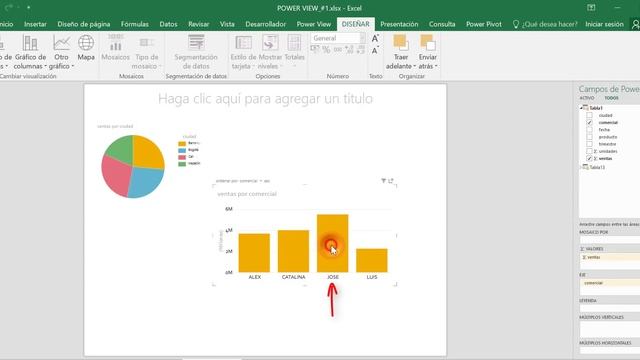Click the comercial field in EJE area
The height and width of the screenshot is (360, 640).
coord(610,283)
